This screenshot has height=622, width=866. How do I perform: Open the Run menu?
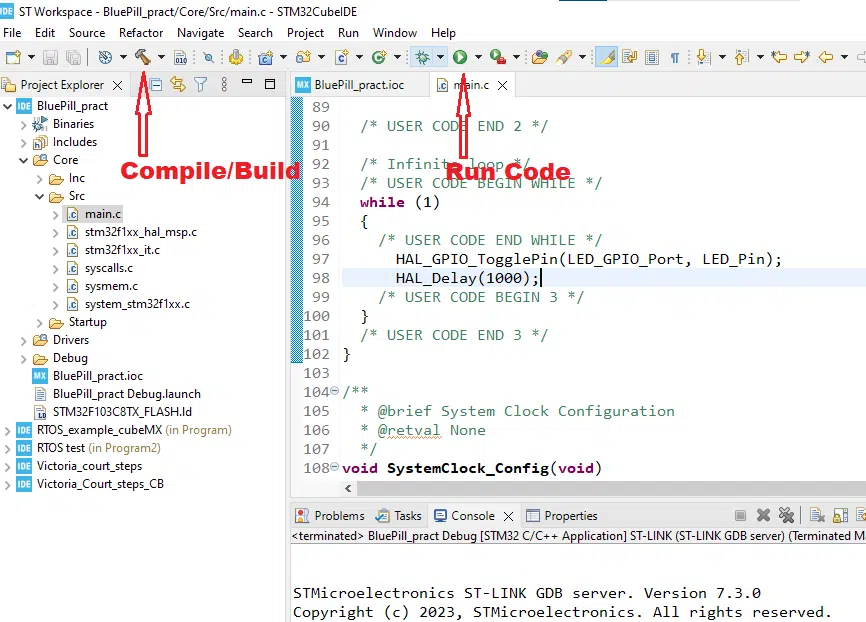[x=348, y=33]
